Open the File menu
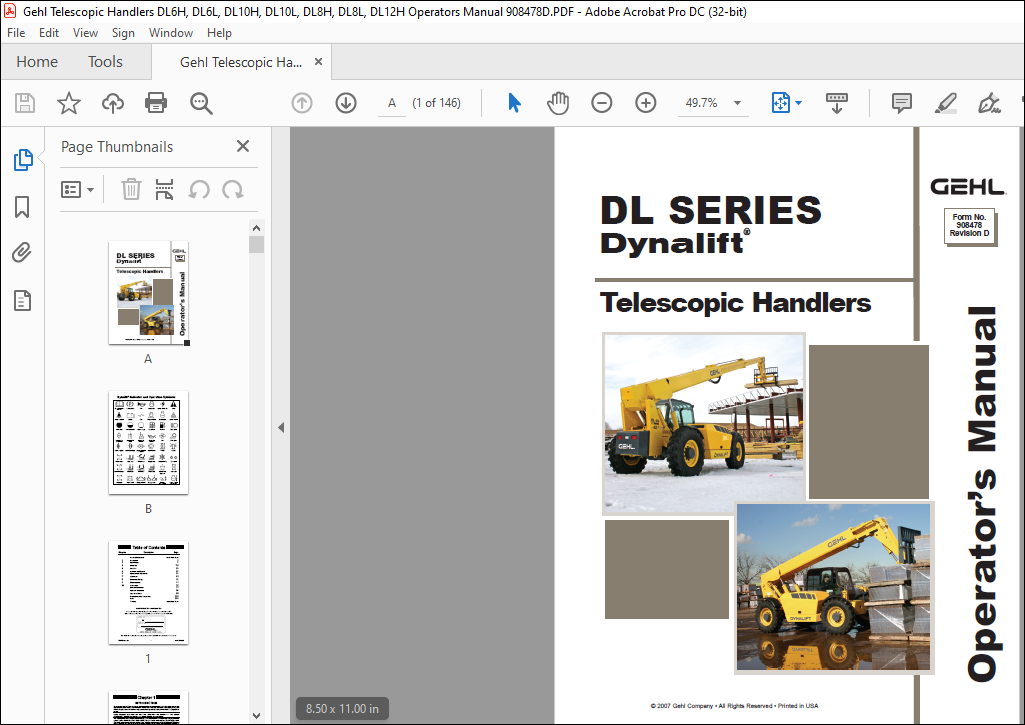 16,33
